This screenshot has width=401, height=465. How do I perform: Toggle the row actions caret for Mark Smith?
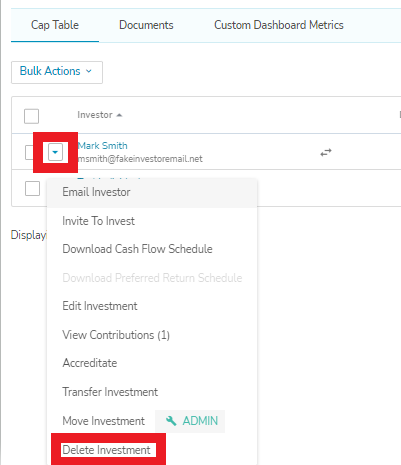pos(55,153)
